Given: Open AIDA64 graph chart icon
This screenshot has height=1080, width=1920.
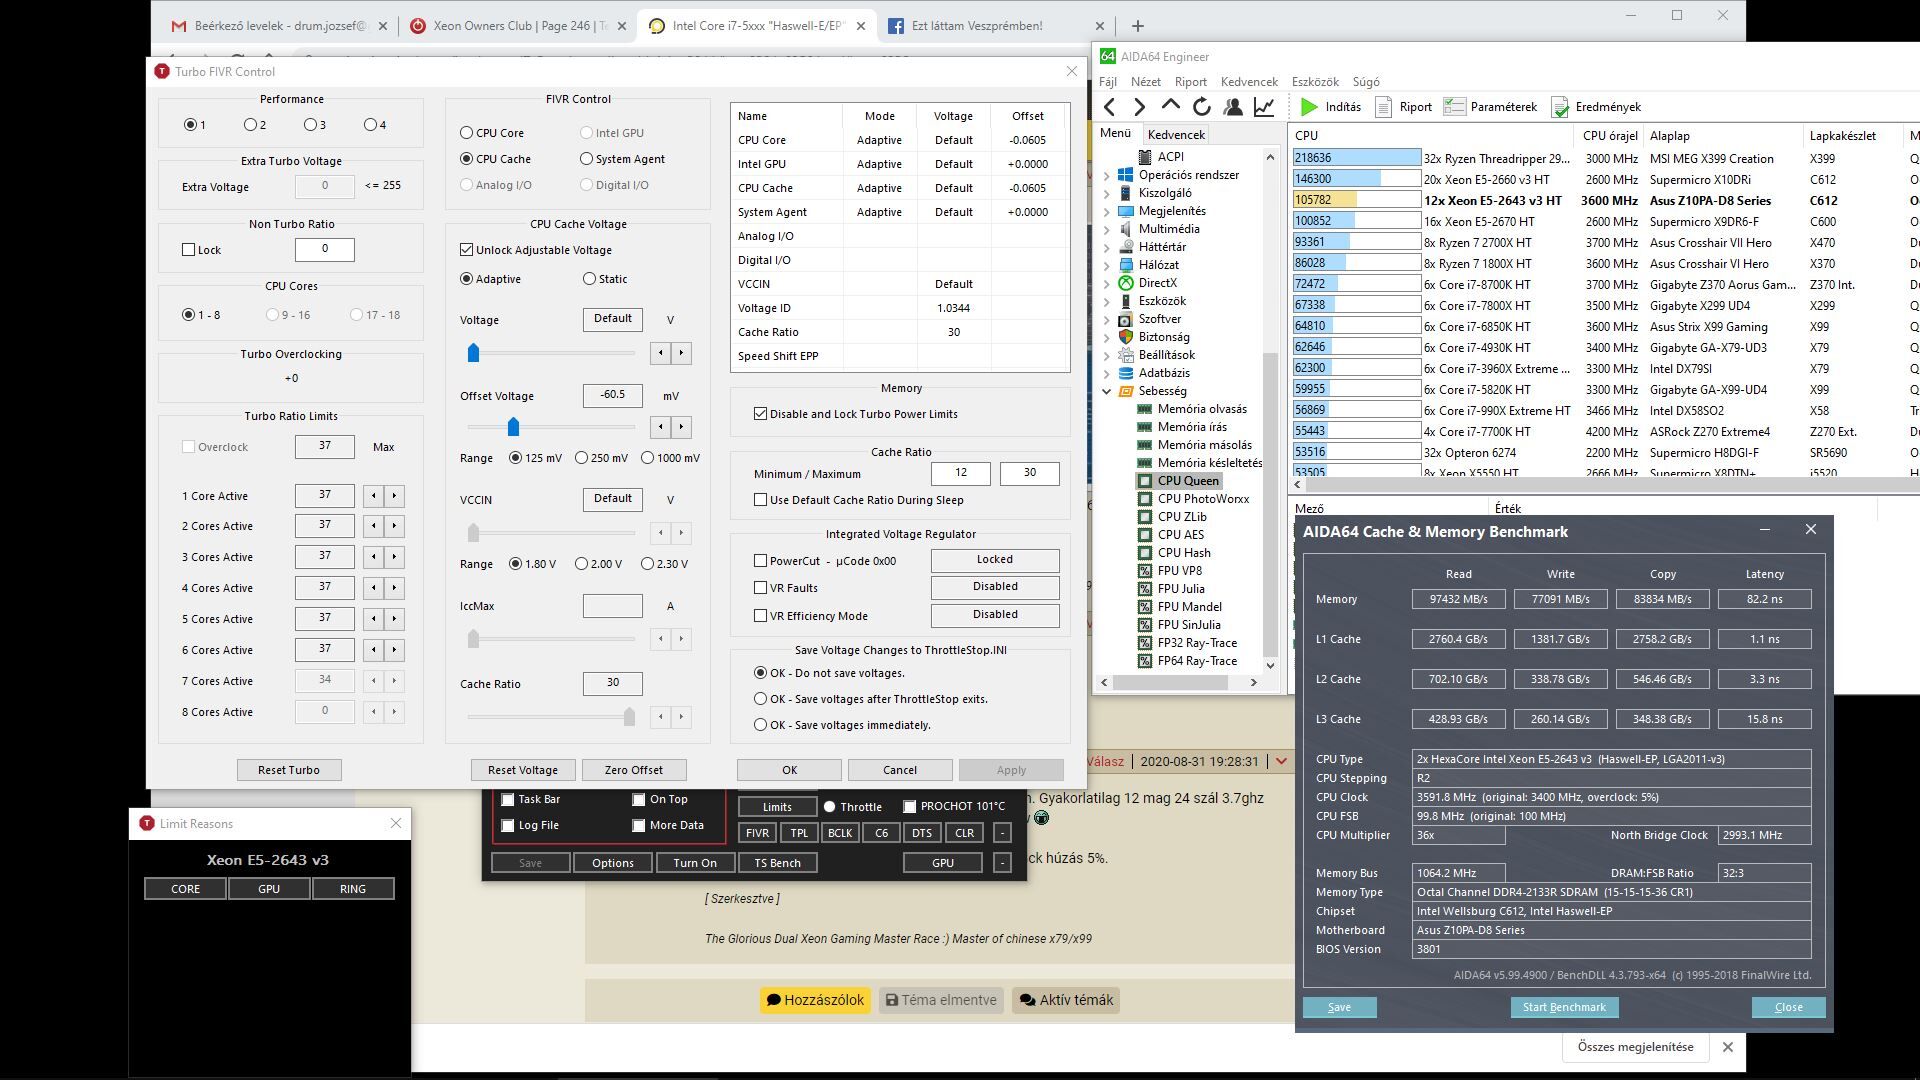Looking at the screenshot, I should pos(1264,107).
